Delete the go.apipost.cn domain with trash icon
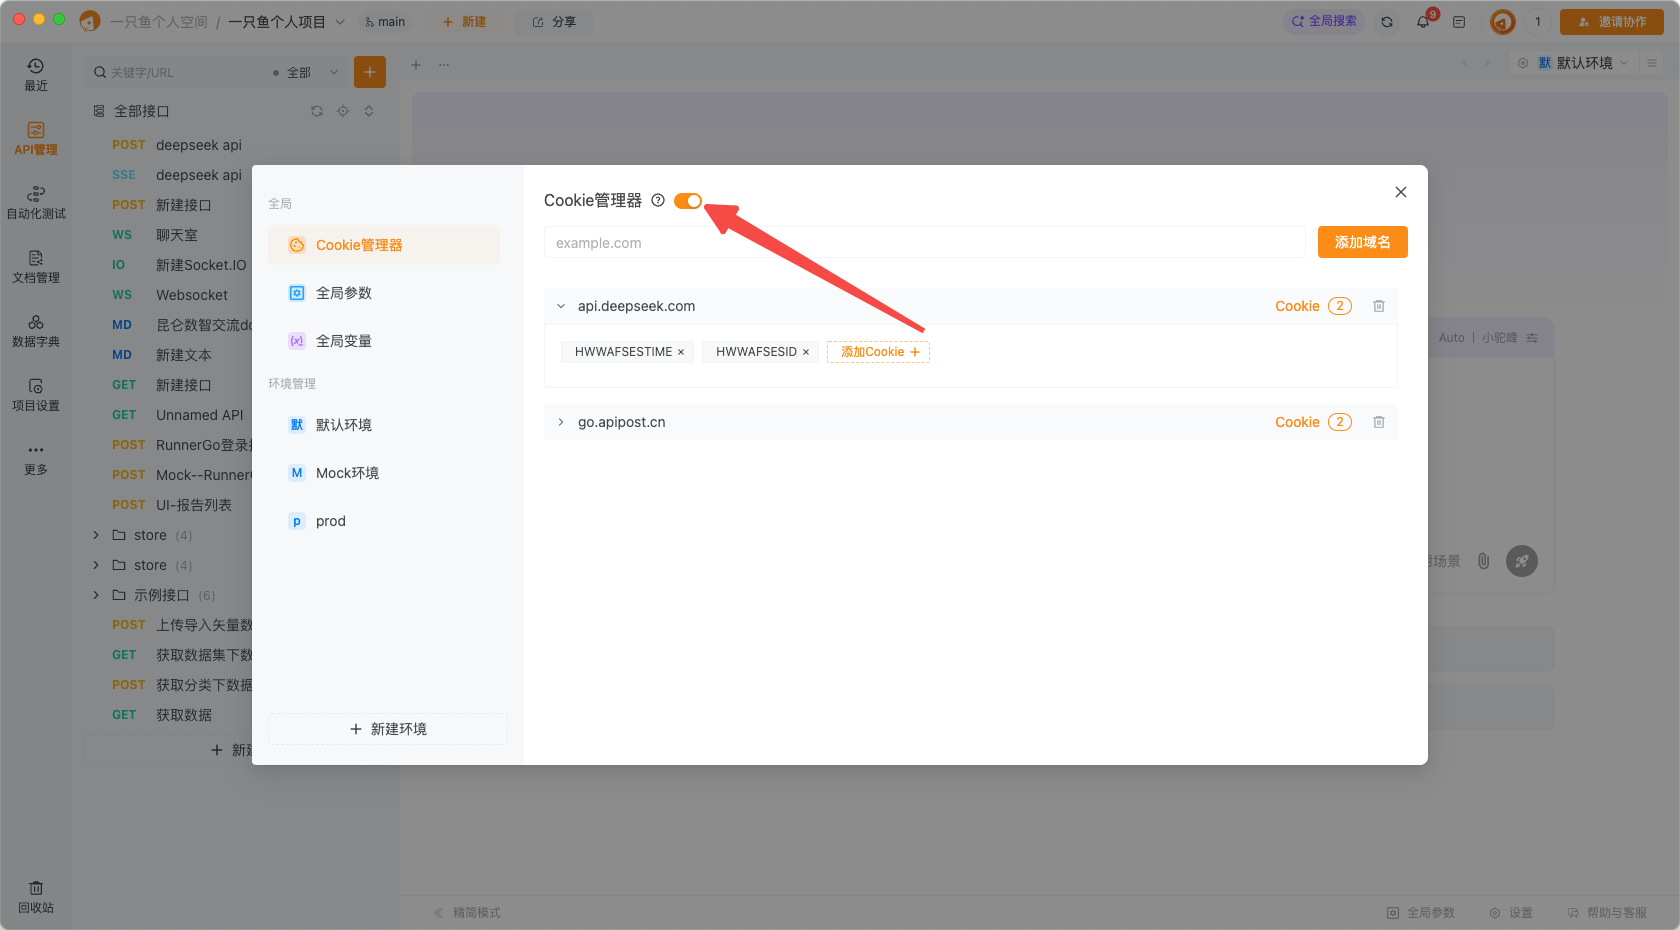The height and width of the screenshot is (930, 1680). coord(1379,422)
